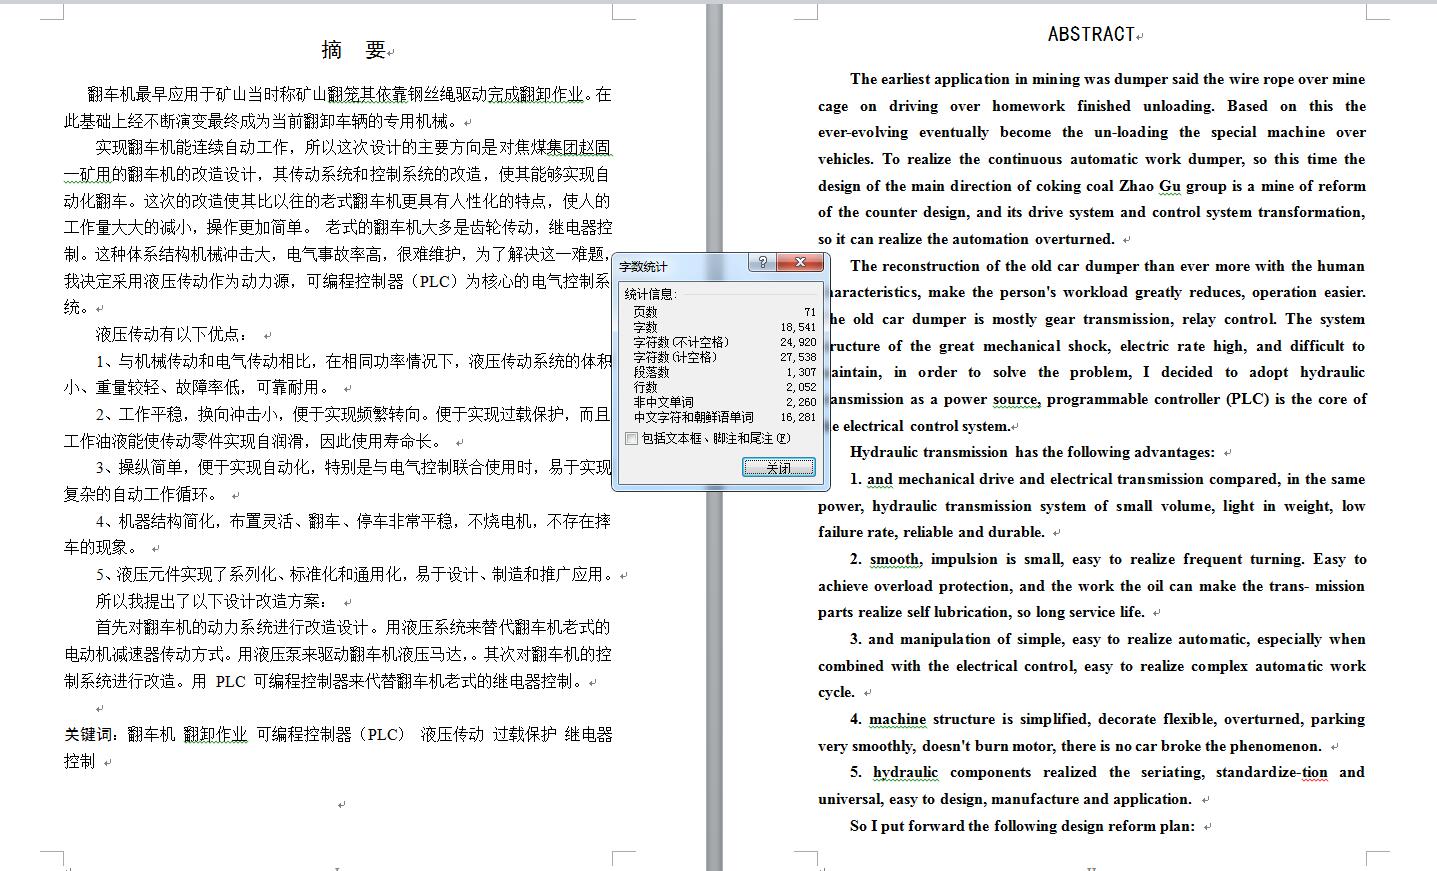Click the underlined word 翻卸作业 in keywords line

coord(215,734)
